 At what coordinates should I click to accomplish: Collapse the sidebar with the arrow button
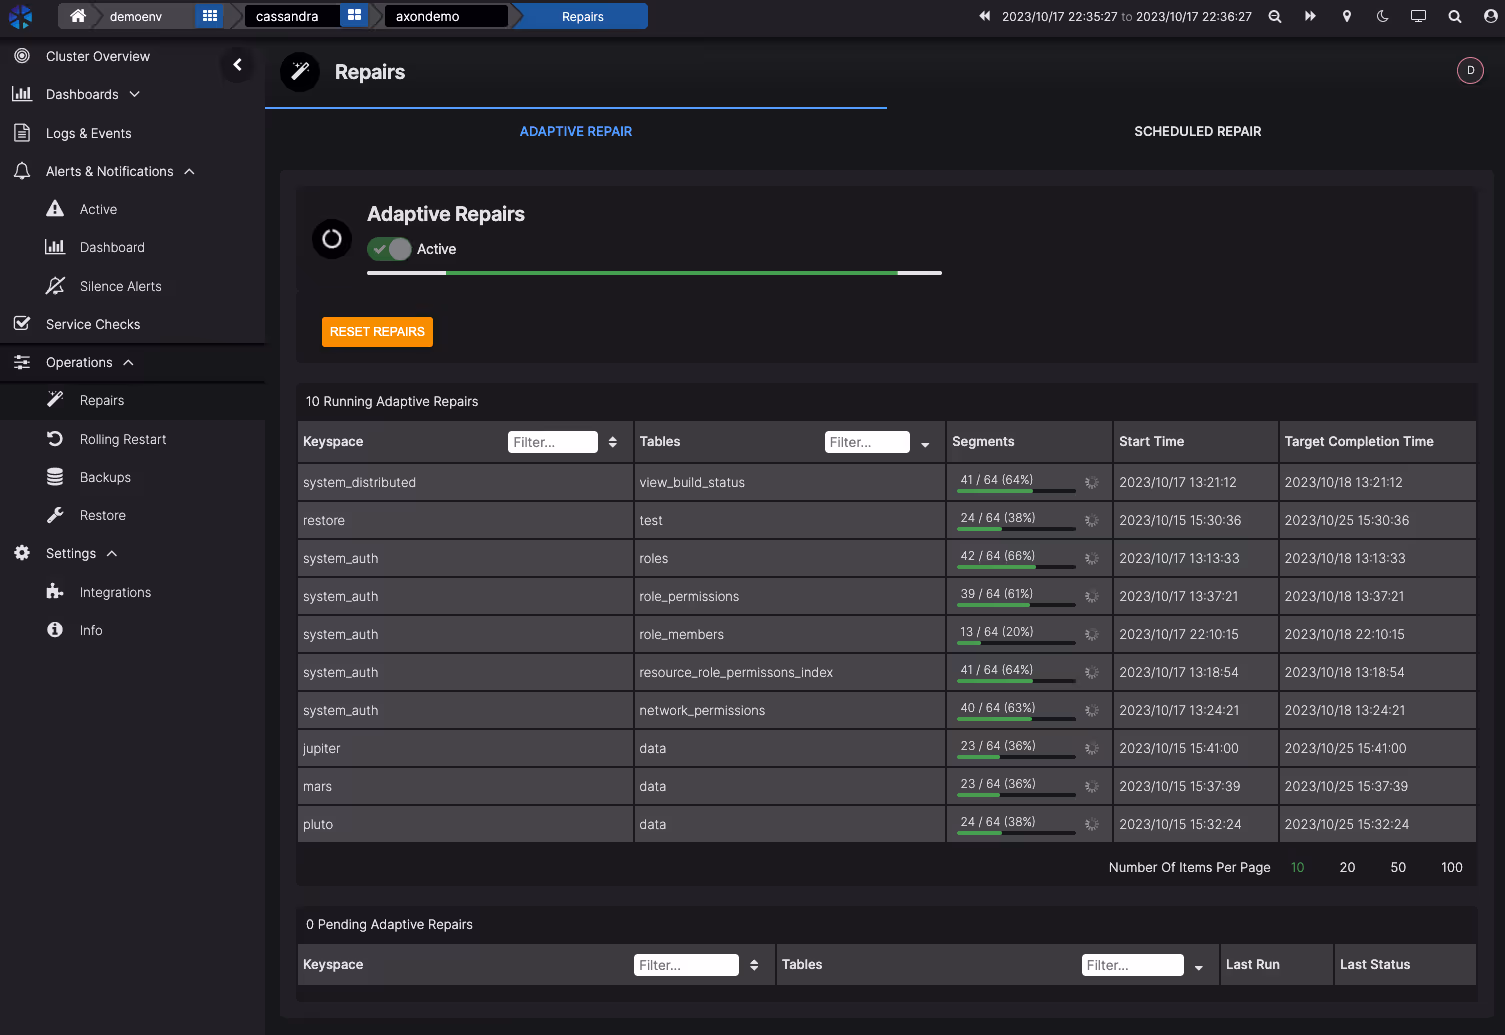pos(237,65)
